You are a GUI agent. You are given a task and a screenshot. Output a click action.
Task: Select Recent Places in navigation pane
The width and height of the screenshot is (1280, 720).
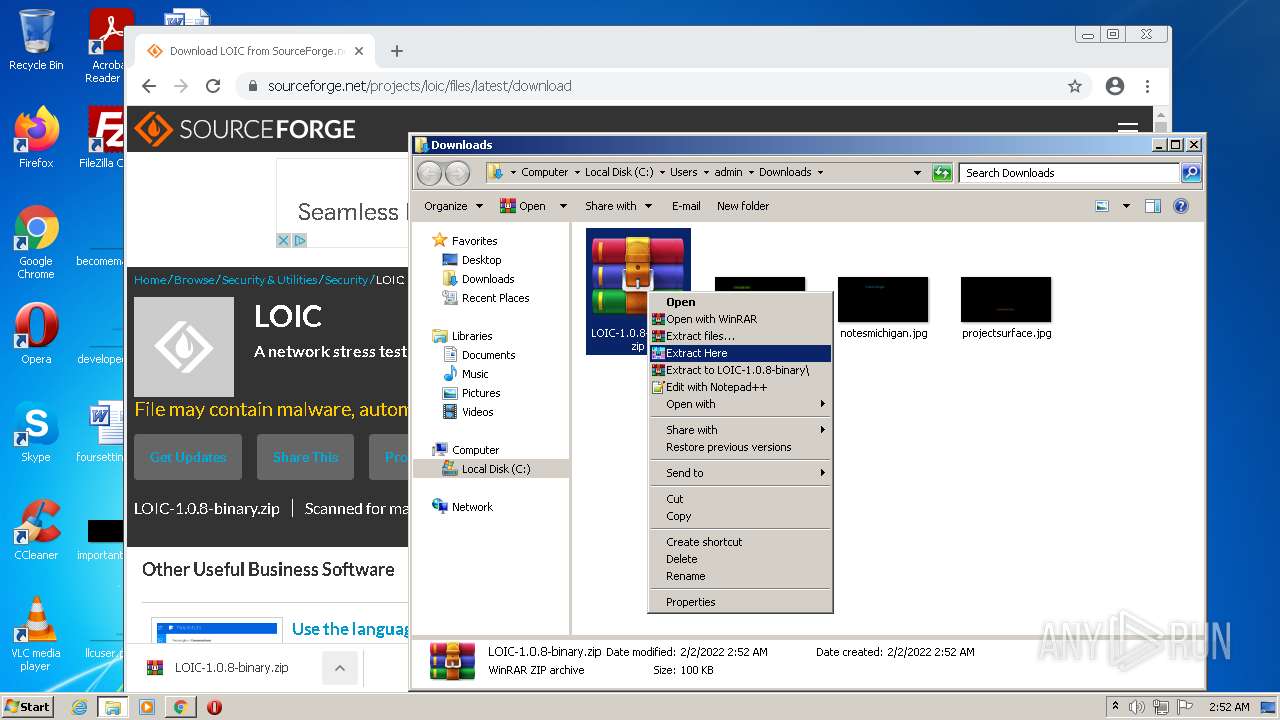click(495, 298)
